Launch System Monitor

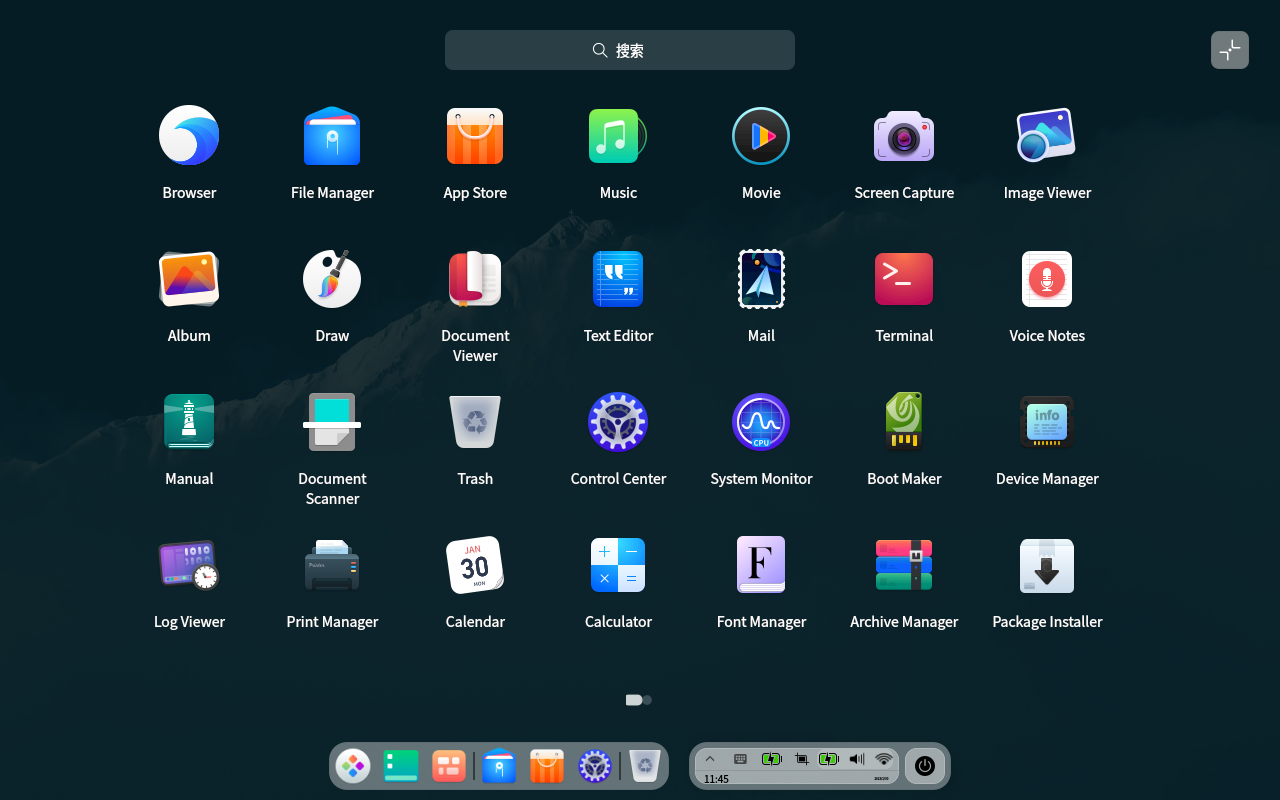(x=761, y=421)
